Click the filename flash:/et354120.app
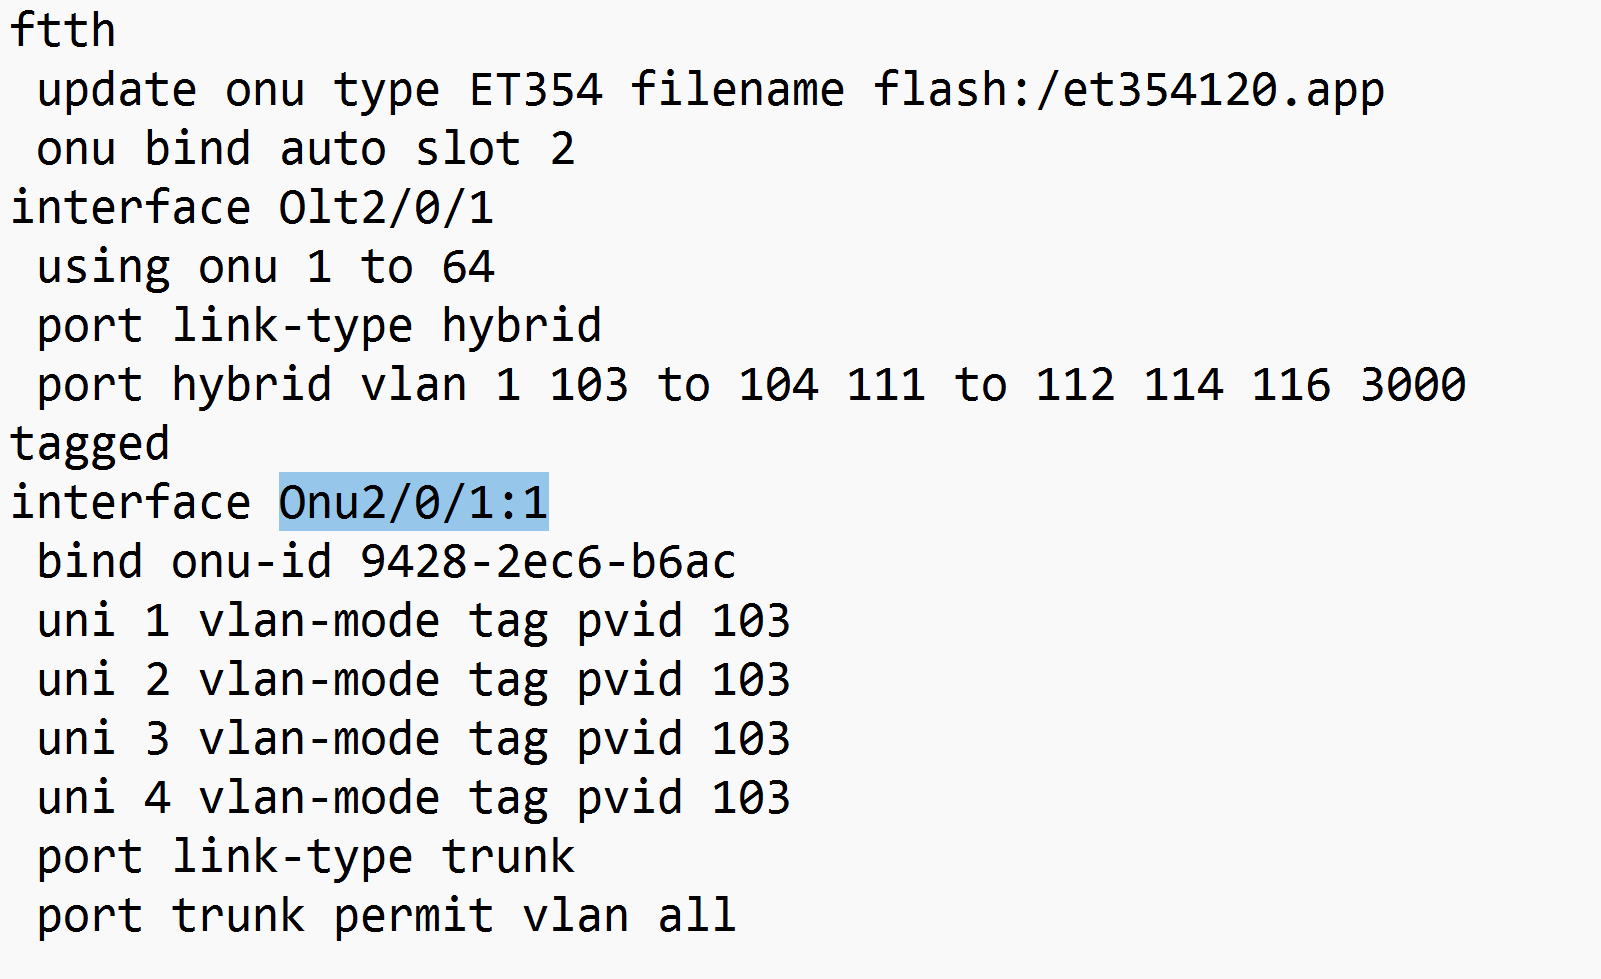This screenshot has width=1601, height=979. point(1128,90)
